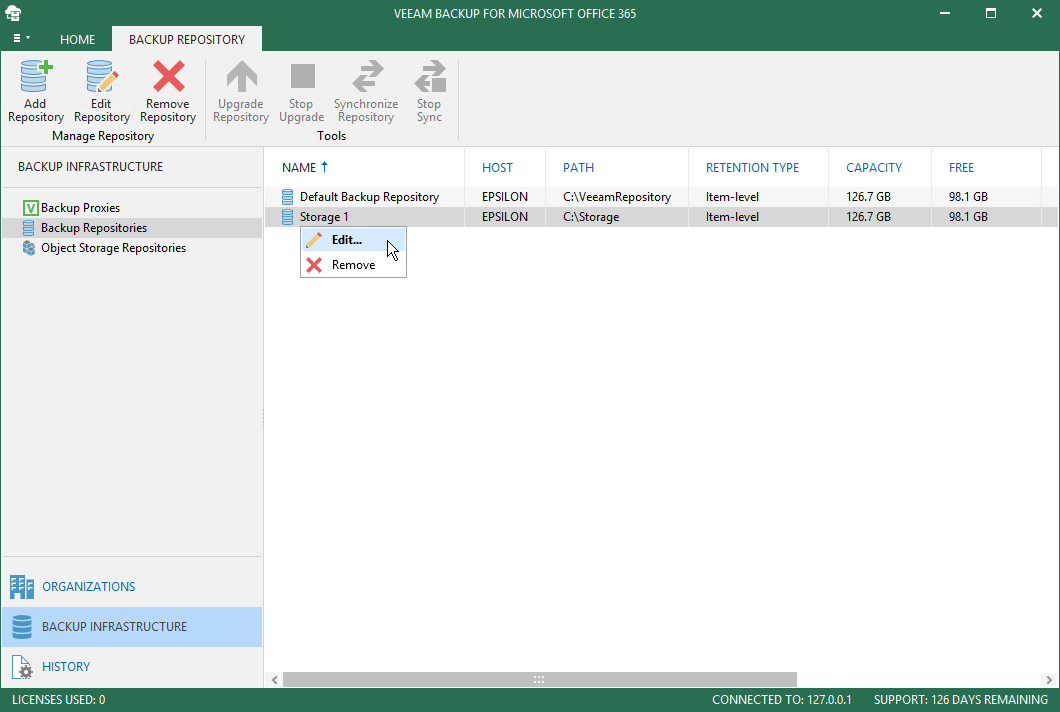The width and height of the screenshot is (1060, 712).
Task: Switch to the HOME ribbon tab
Action: tap(77, 39)
